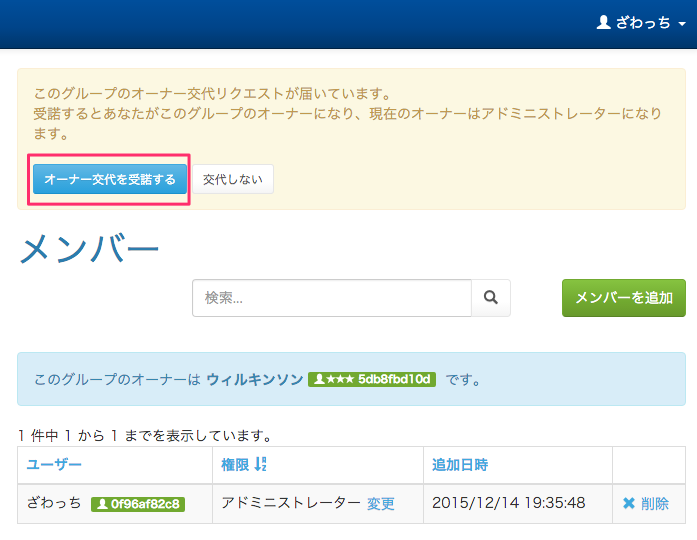Click the member ID badge 0f96af82c8
697x540 pixels.
coord(138,504)
